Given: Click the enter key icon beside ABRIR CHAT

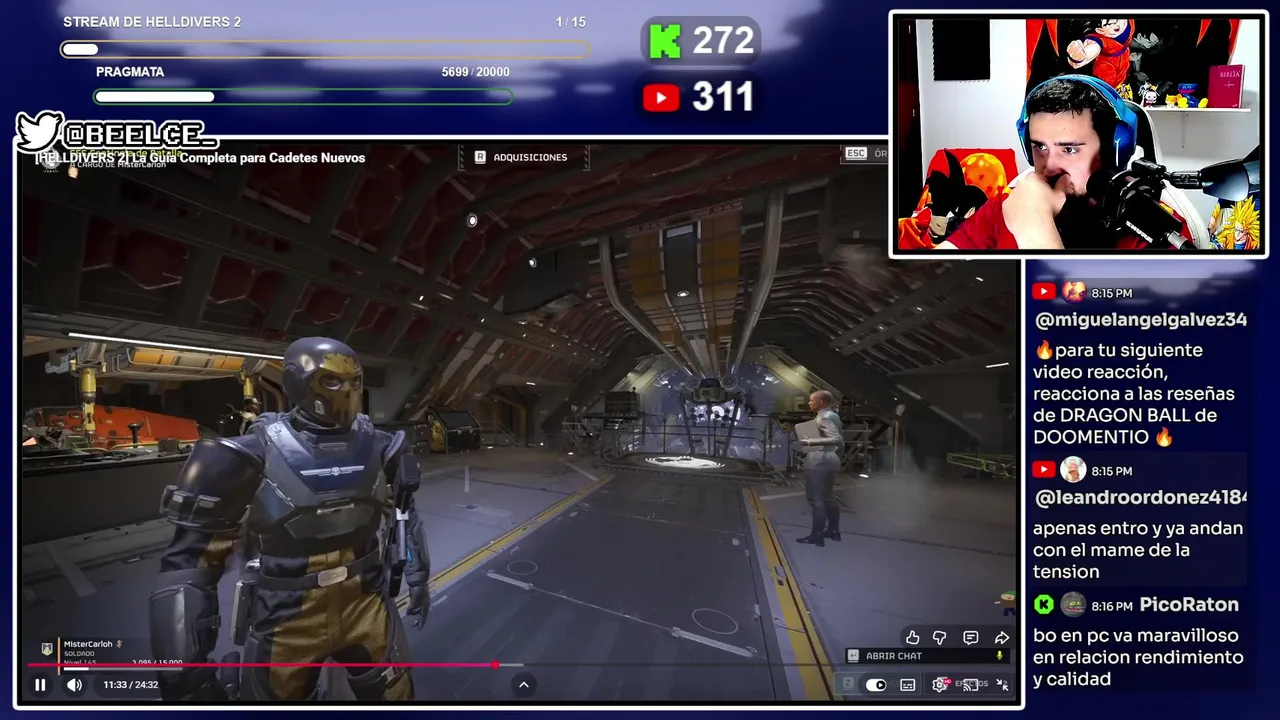Looking at the screenshot, I should click(x=852, y=656).
